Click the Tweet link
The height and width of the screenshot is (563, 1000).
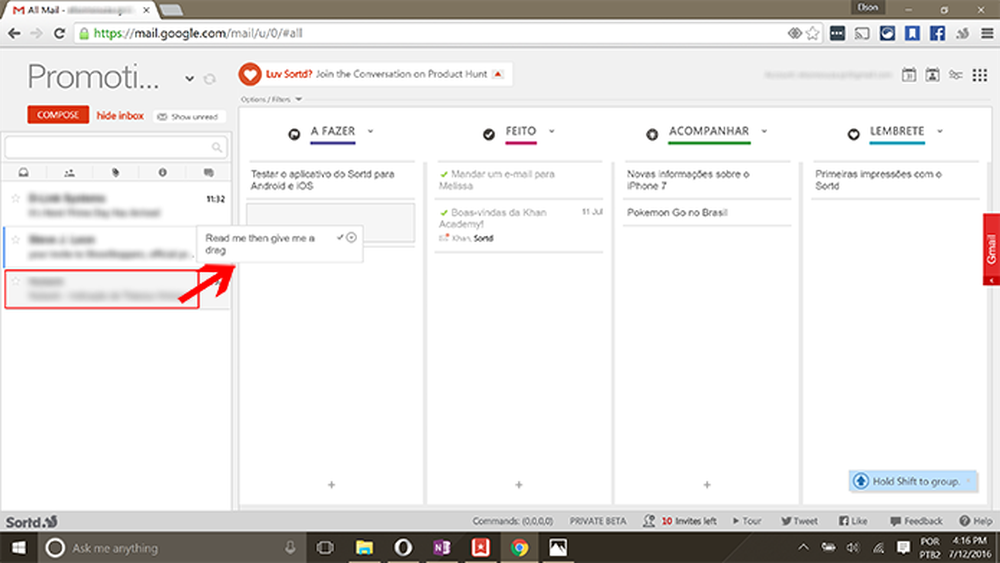(x=800, y=521)
